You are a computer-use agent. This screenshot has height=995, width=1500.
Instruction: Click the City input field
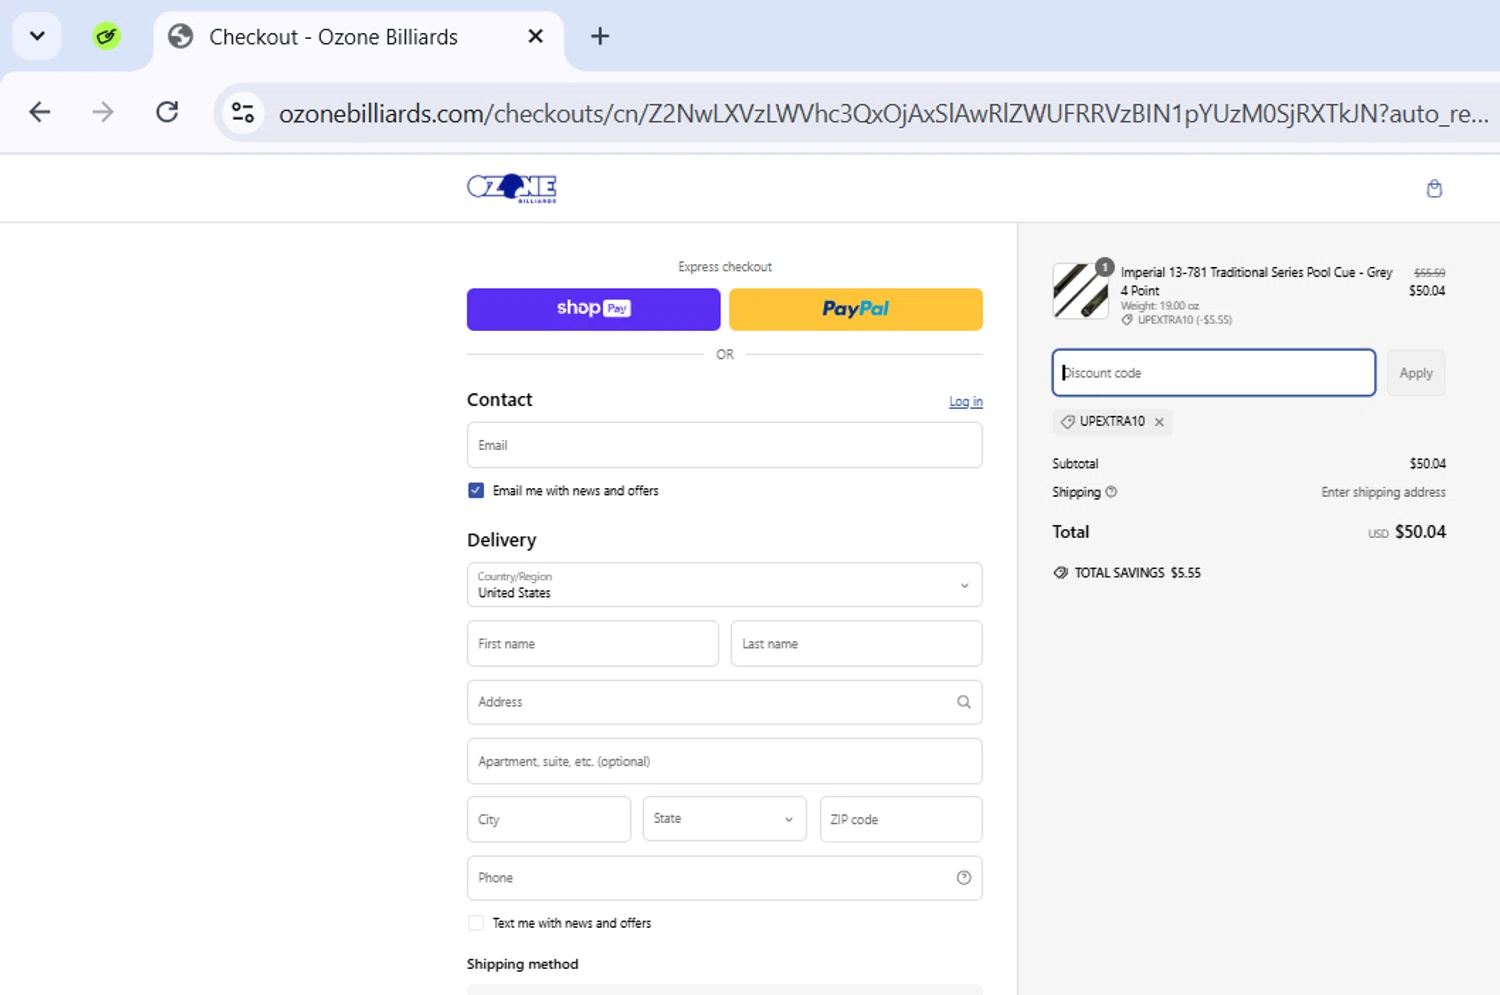click(x=549, y=819)
